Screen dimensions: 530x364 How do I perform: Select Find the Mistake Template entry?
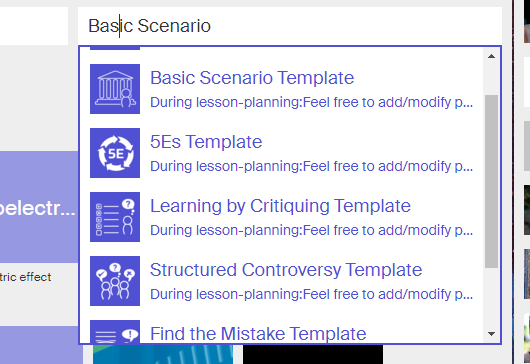tap(258, 334)
